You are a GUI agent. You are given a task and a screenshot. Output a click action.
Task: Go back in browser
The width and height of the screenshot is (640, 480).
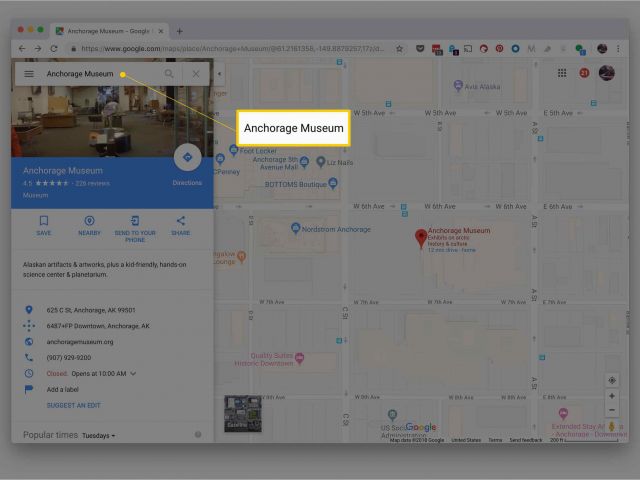(22, 49)
